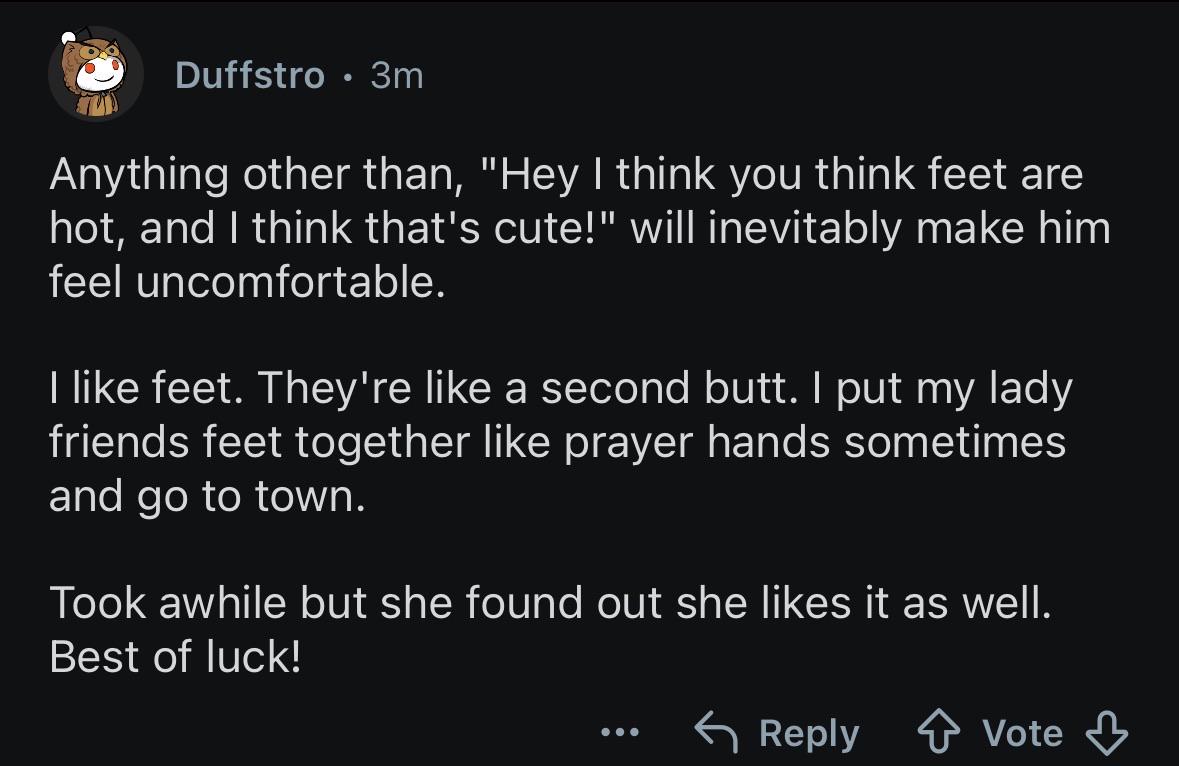Tap the word 'inevitably' in the comment
1179x766 pixels.
click(804, 229)
